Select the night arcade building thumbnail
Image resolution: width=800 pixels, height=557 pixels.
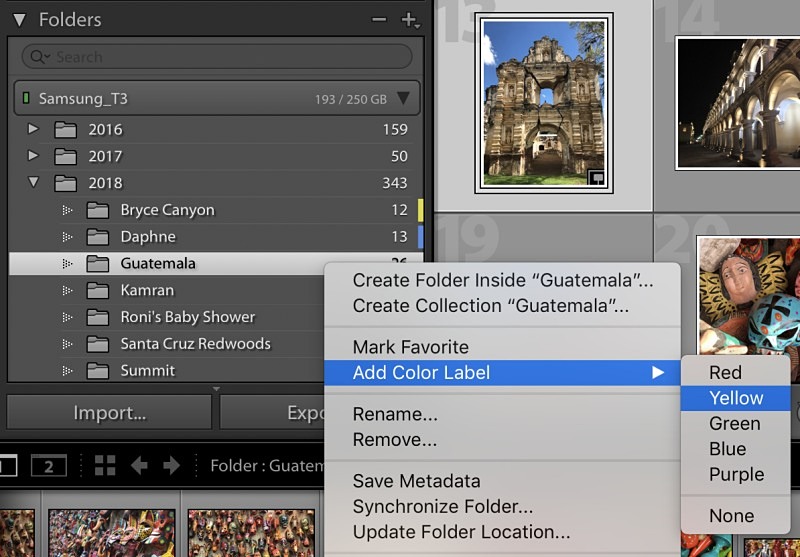coord(738,103)
